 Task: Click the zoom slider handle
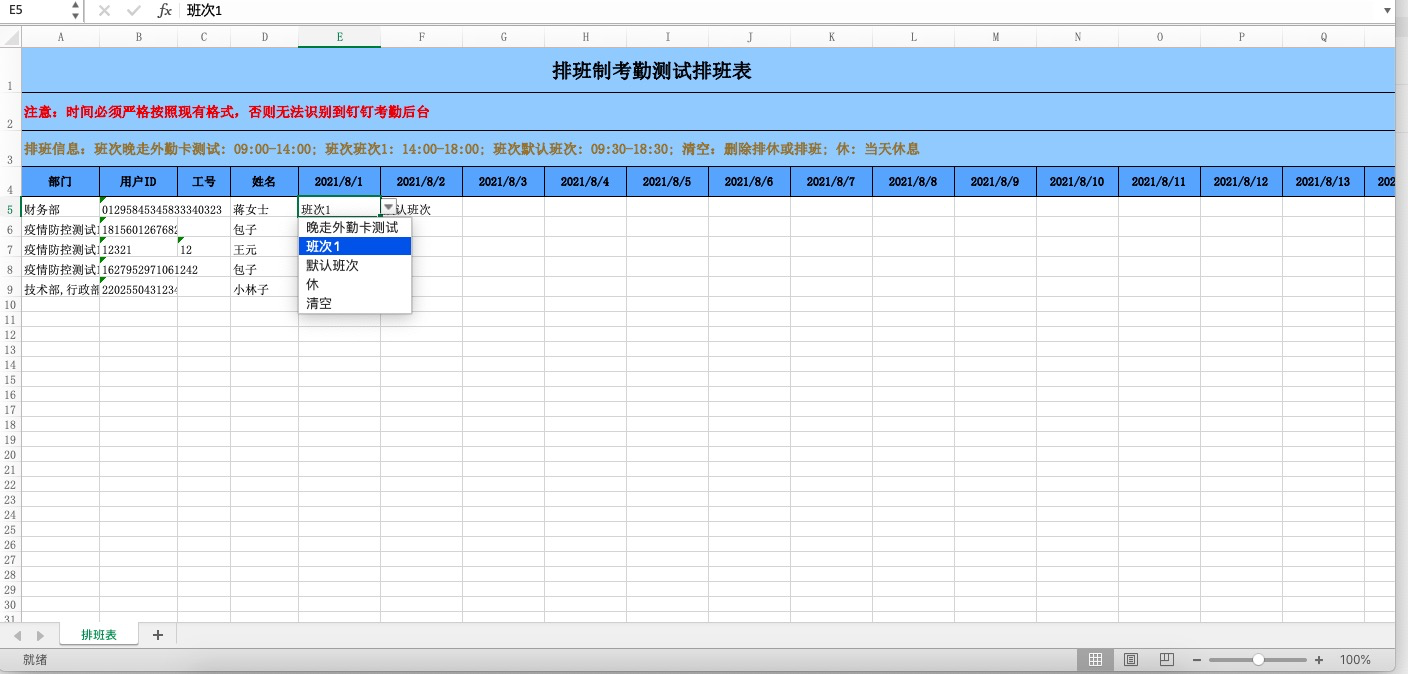point(1257,660)
